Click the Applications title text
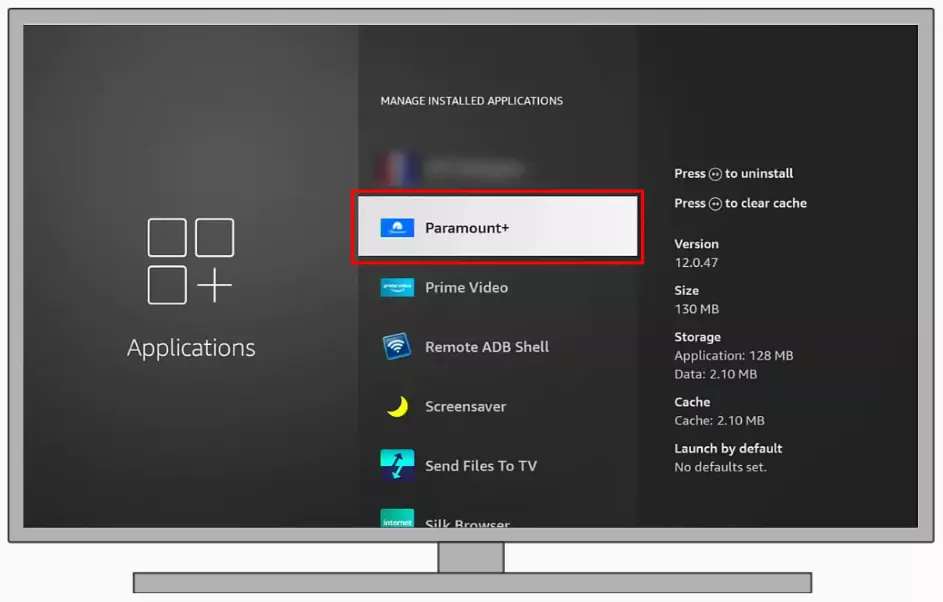Viewport: 943px width, 602px height. click(191, 348)
